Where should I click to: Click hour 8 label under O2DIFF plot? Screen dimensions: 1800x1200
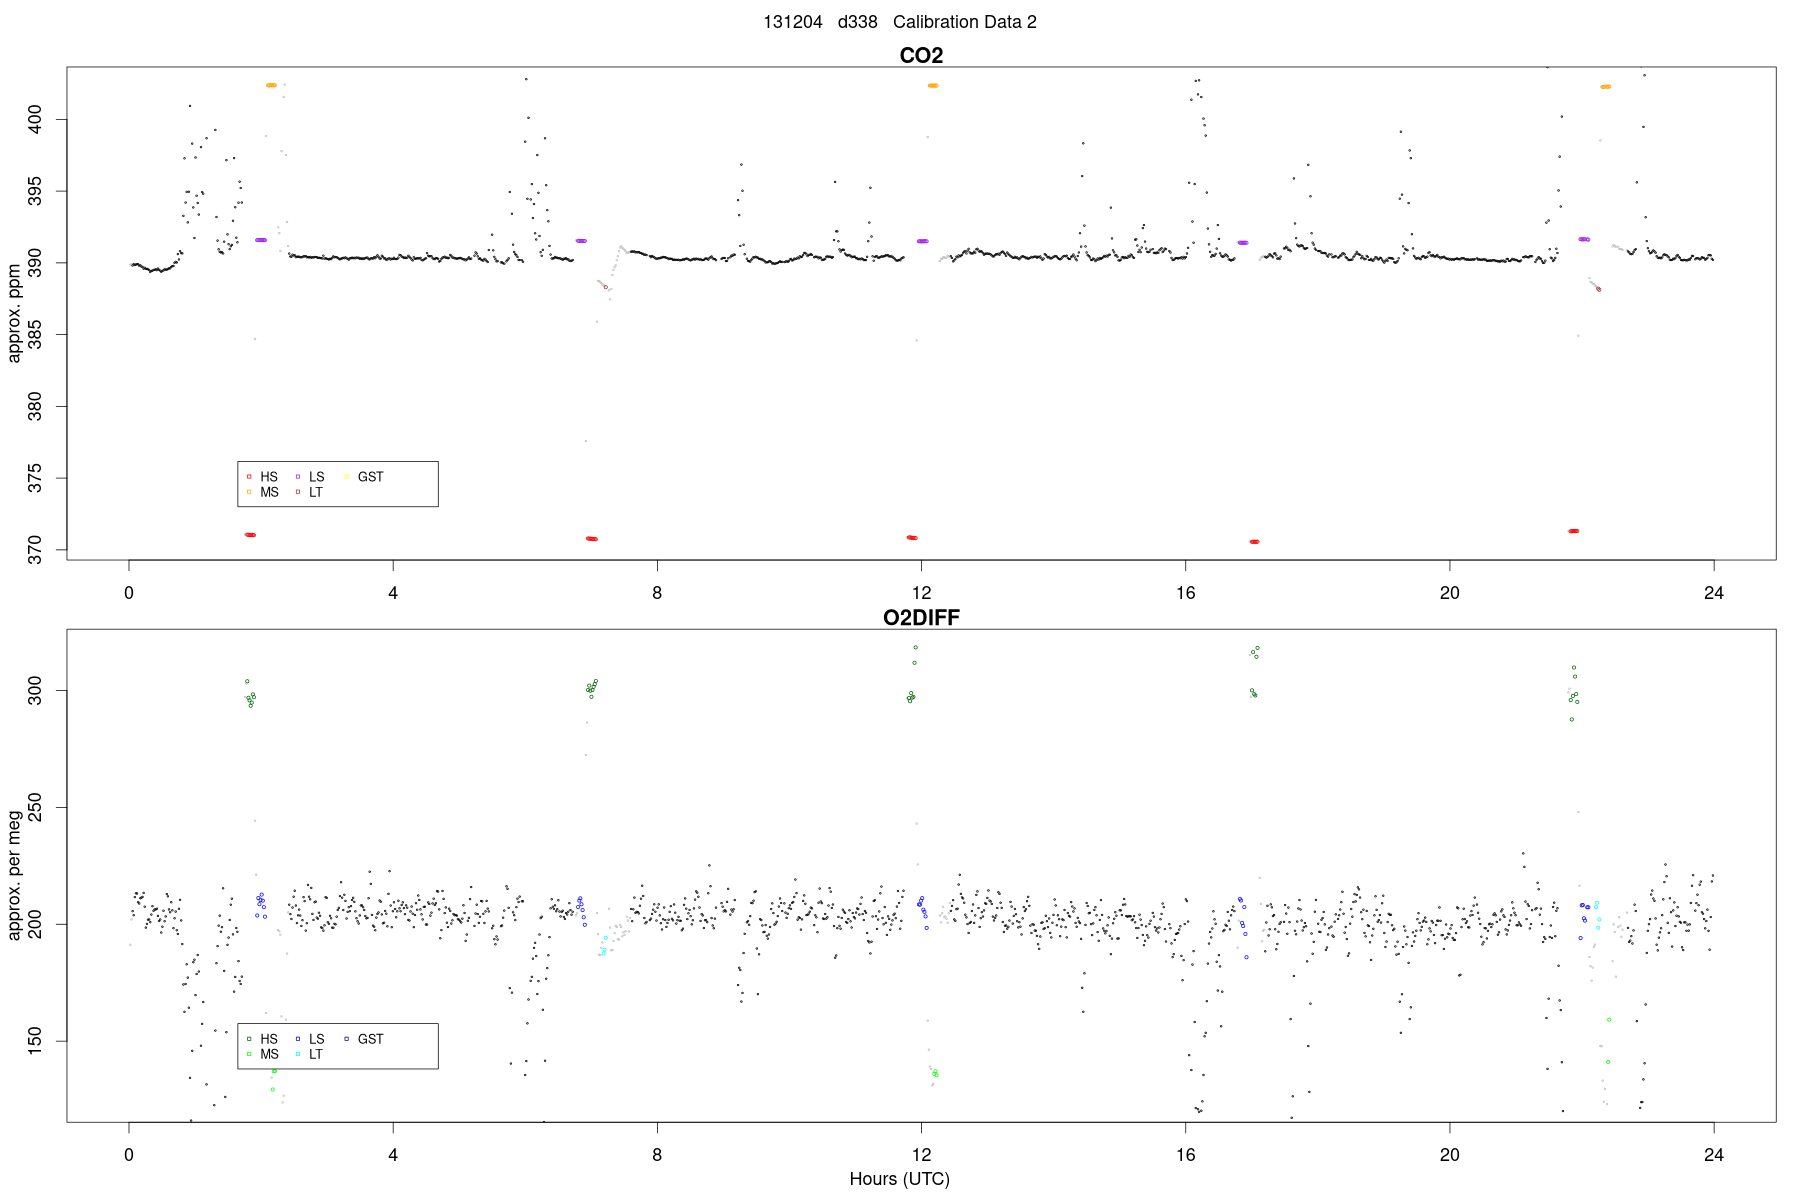pyautogui.click(x=657, y=1155)
